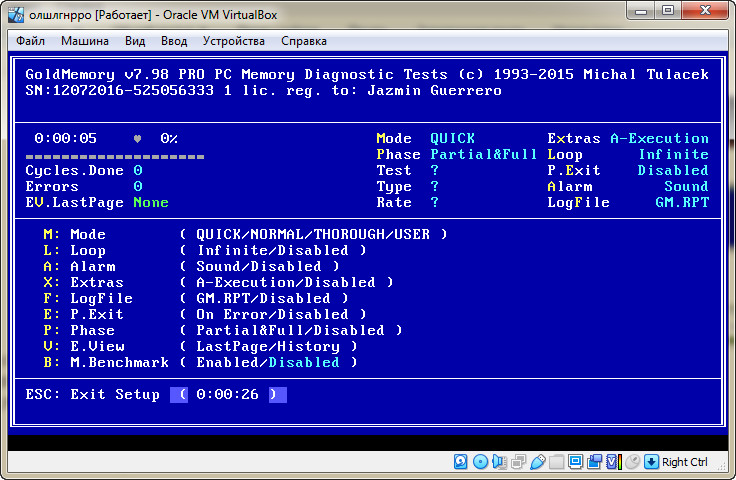
Task: Open the shared folders status icon
Action: pyautogui.click(x=556, y=462)
